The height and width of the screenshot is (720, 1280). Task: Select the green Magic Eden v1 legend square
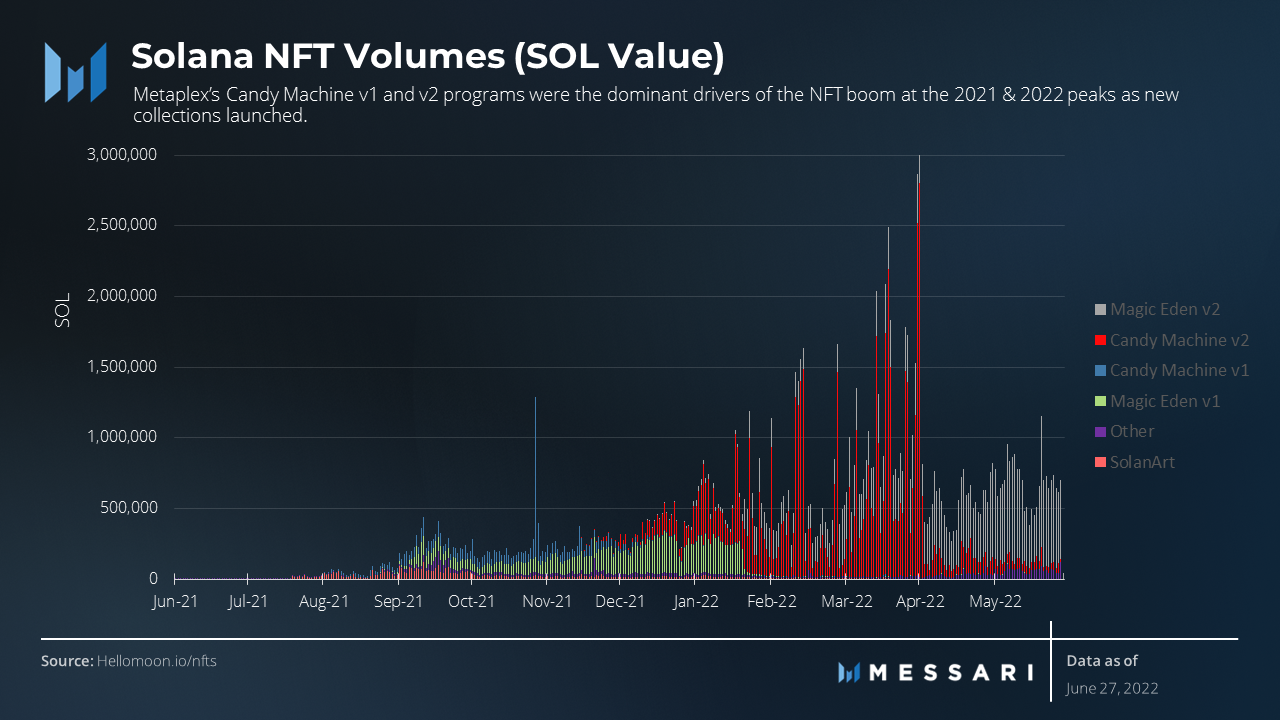point(1101,401)
